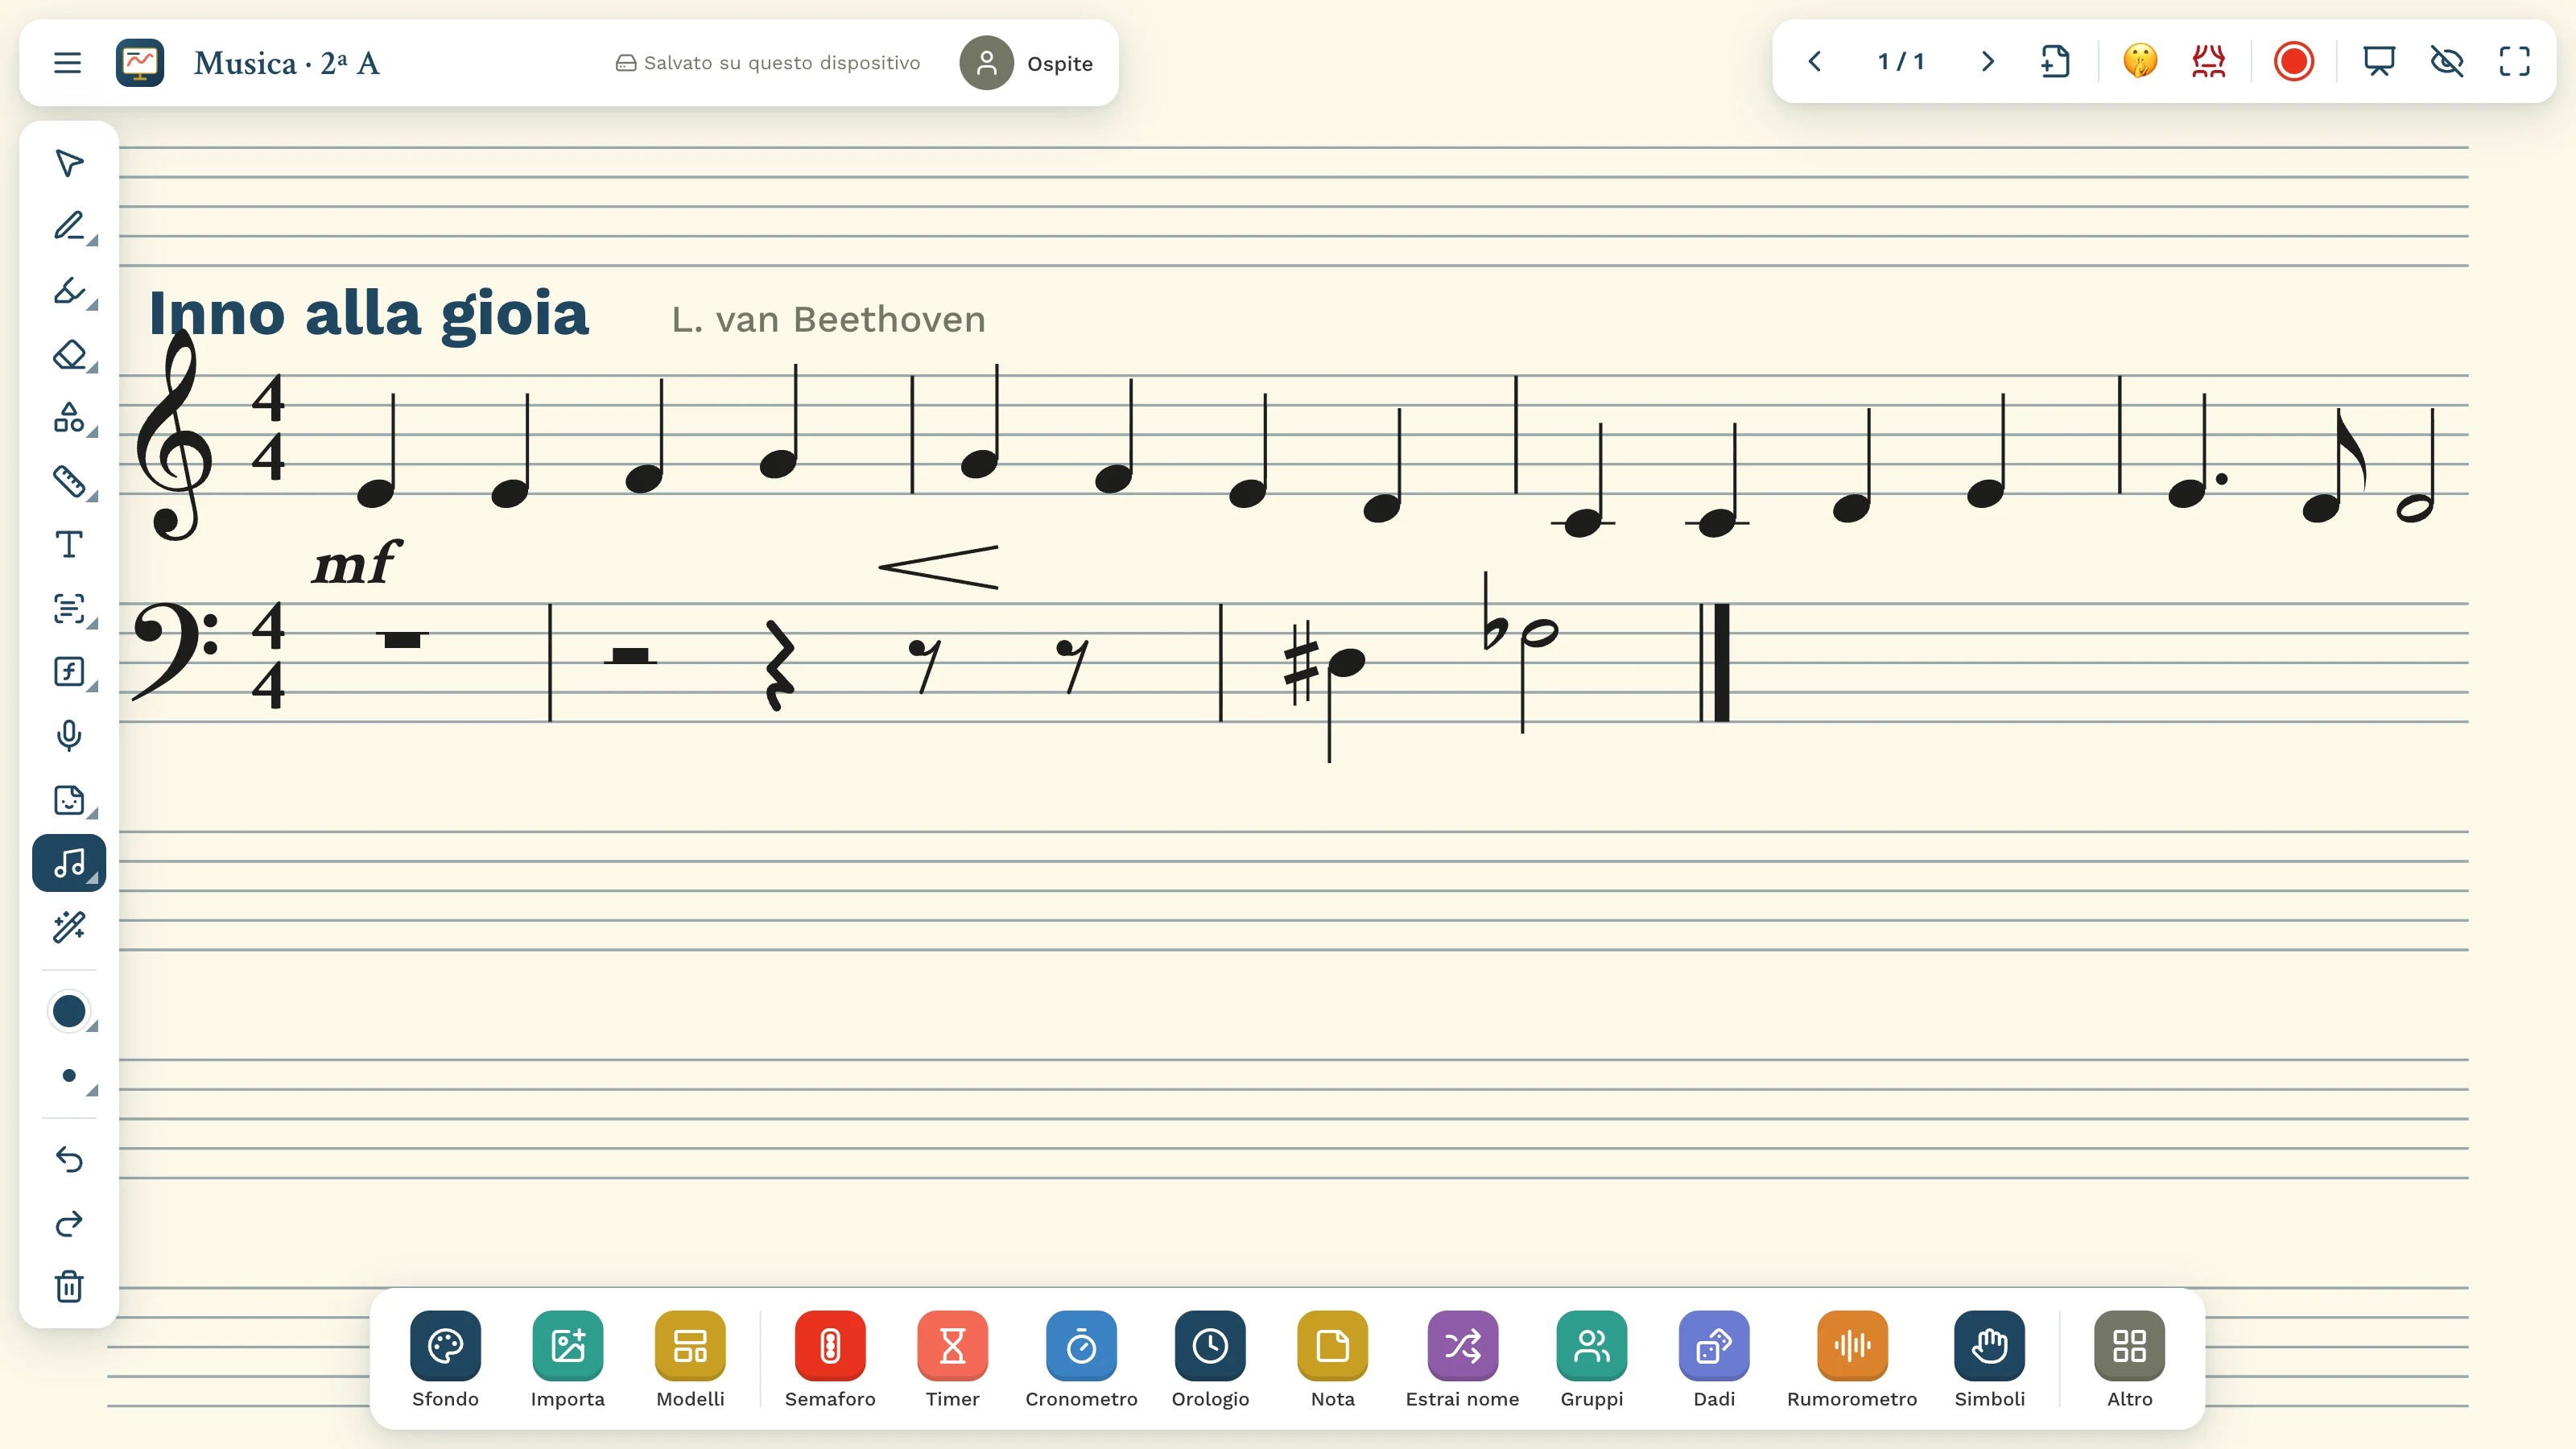Open the math formula tool
The width and height of the screenshot is (2576, 1449).
69,672
